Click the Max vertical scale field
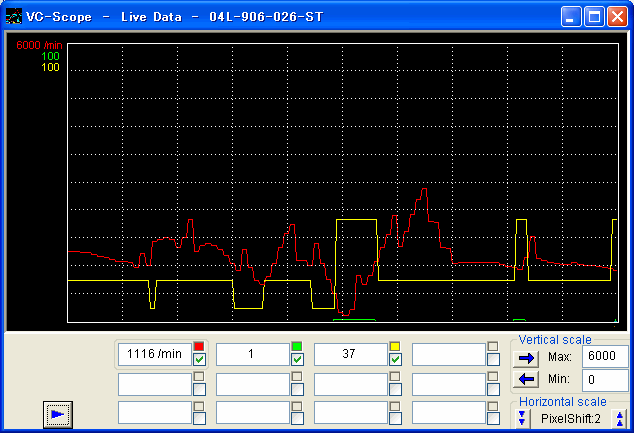 [x=603, y=357]
